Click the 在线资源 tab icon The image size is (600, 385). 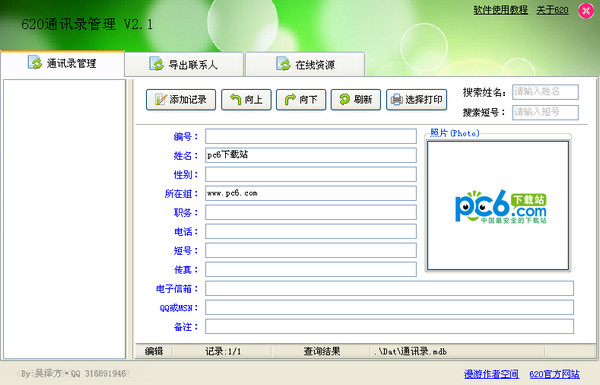pos(283,64)
